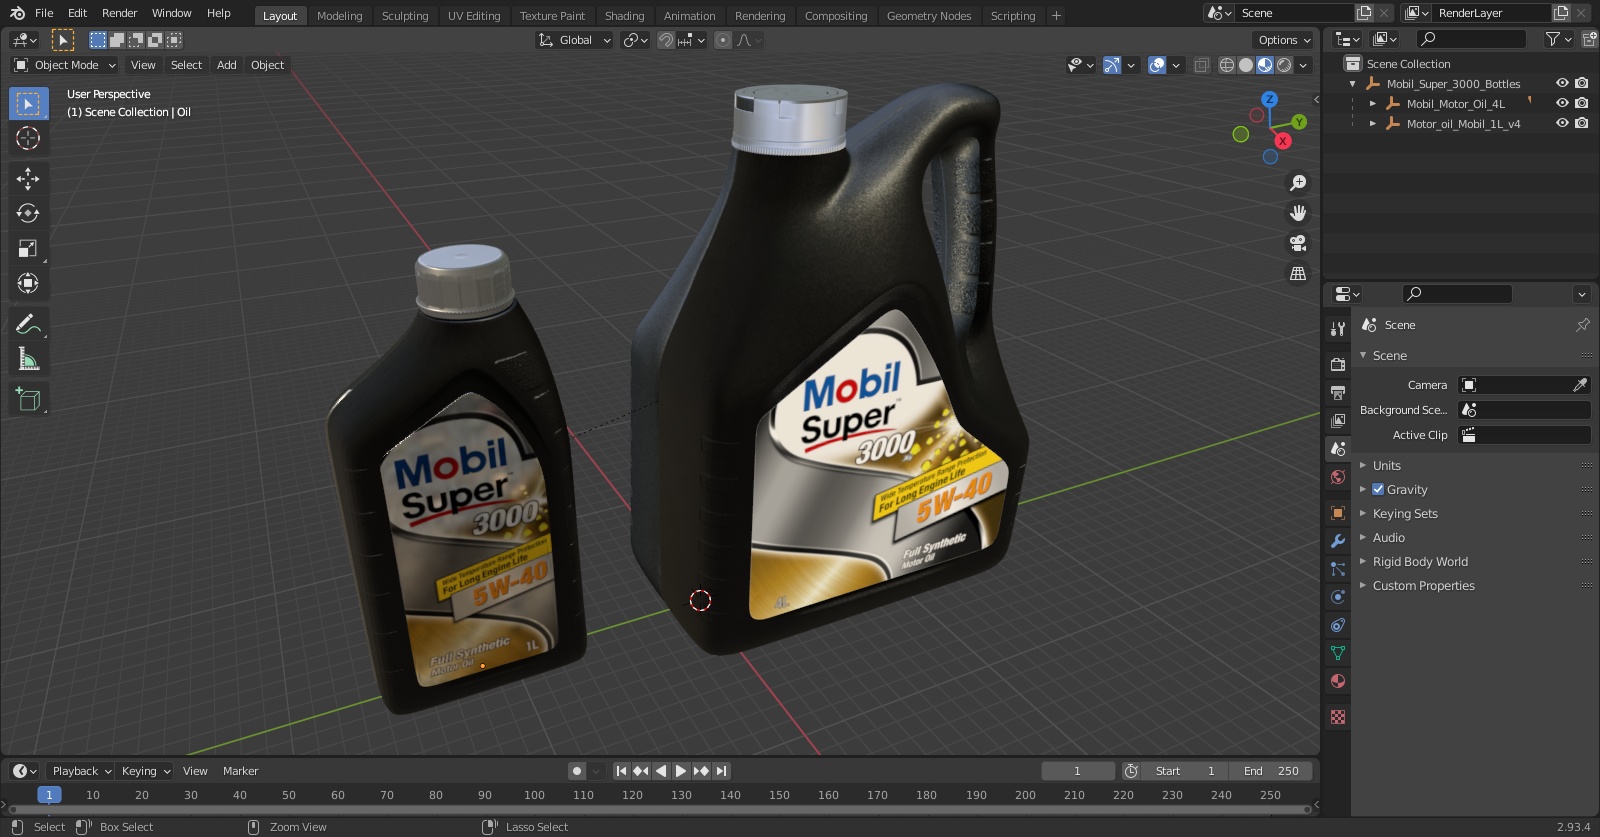Image resolution: width=1600 pixels, height=837 pixels.
Task: Toggle snapping magnet button
Action: coord(665,40)
